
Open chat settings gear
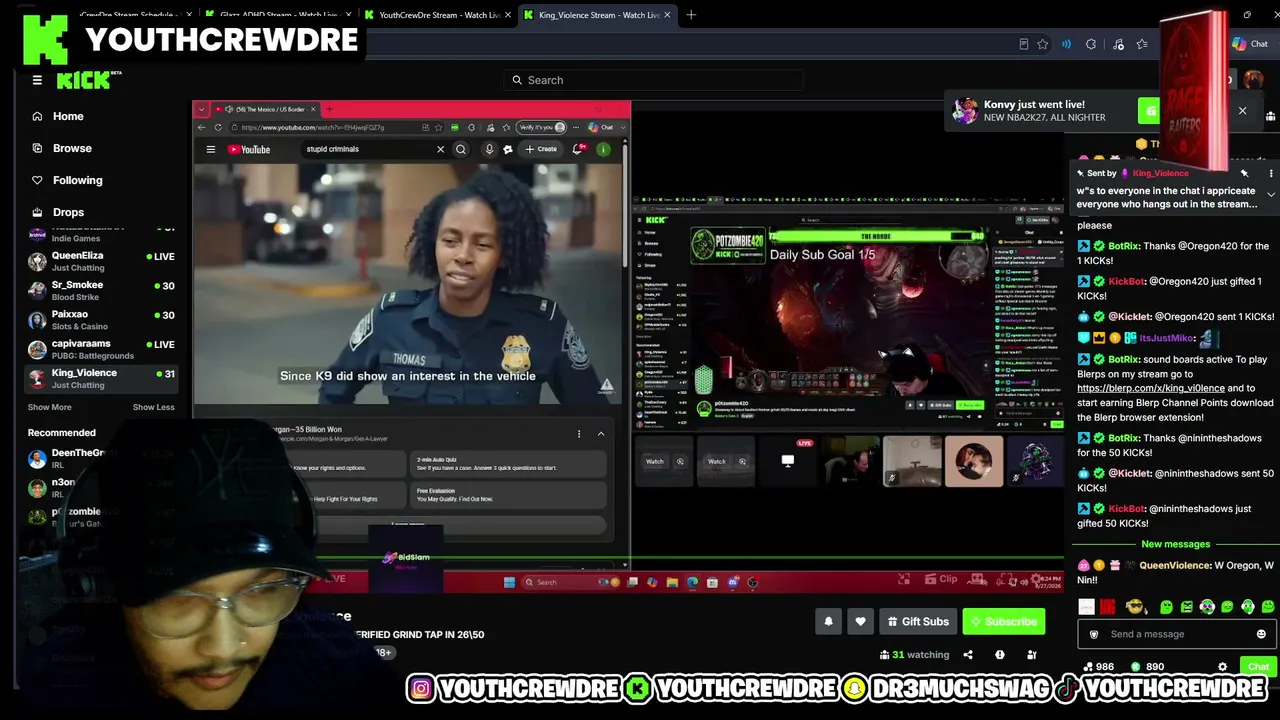(x=1222, y=667)
